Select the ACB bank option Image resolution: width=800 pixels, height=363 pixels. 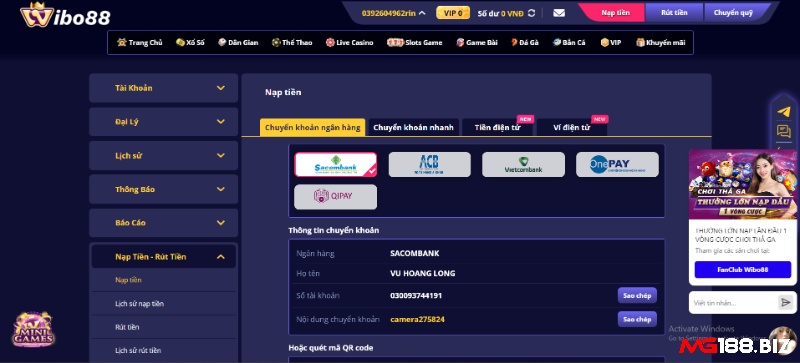pyautogui.click(x=429, y=164)
